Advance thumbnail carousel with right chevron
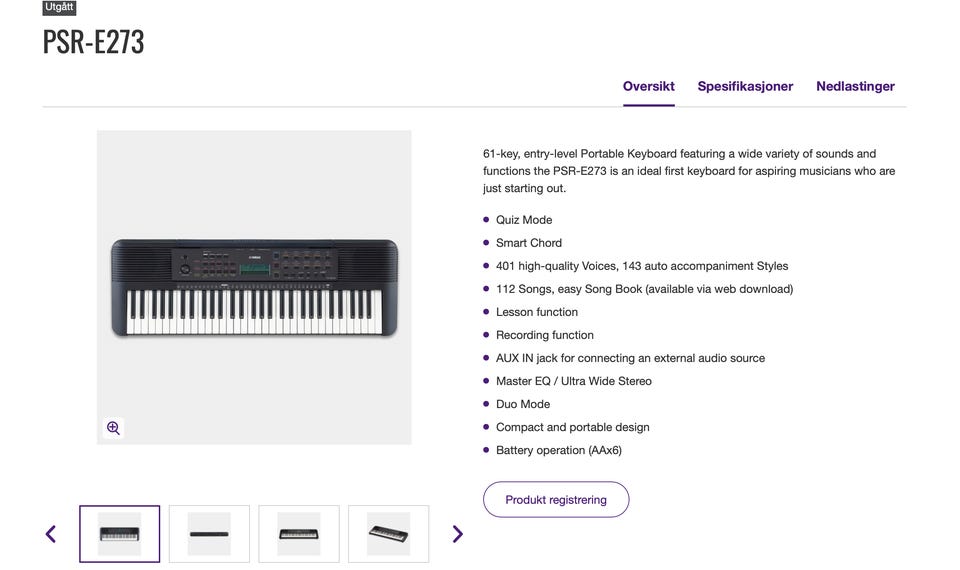 click(x=457, y=534)
